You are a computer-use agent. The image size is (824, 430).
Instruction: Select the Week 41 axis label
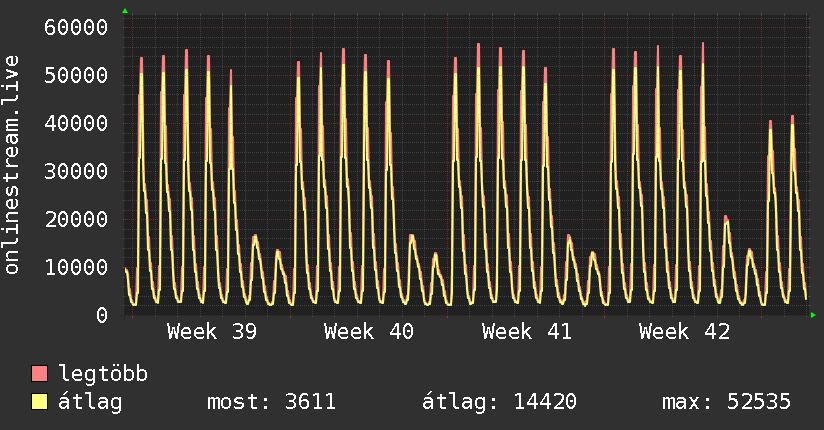(526, 332)
